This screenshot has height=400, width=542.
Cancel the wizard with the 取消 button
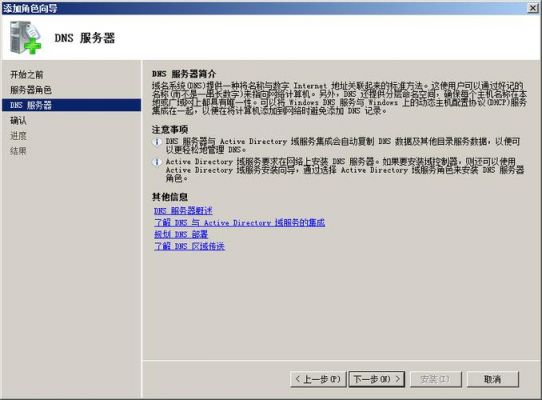tap(493, 379)
